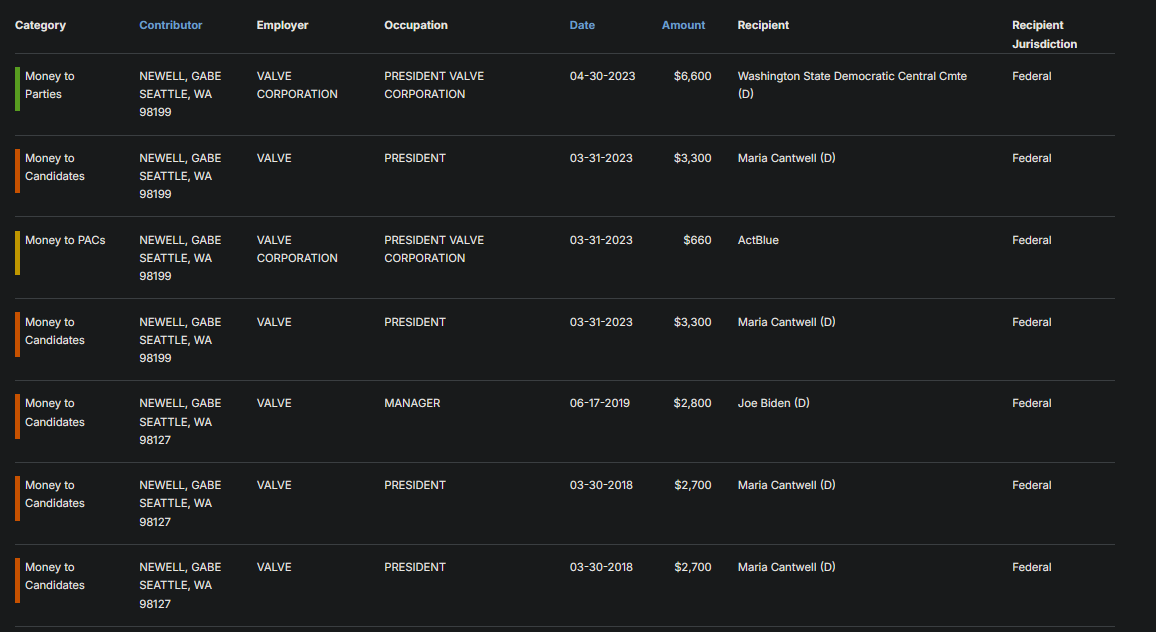Click the Recipient Jurisdiction column header
Image resolution: width=1156 pixels, height=632 pixels.
coord(1044,35)
